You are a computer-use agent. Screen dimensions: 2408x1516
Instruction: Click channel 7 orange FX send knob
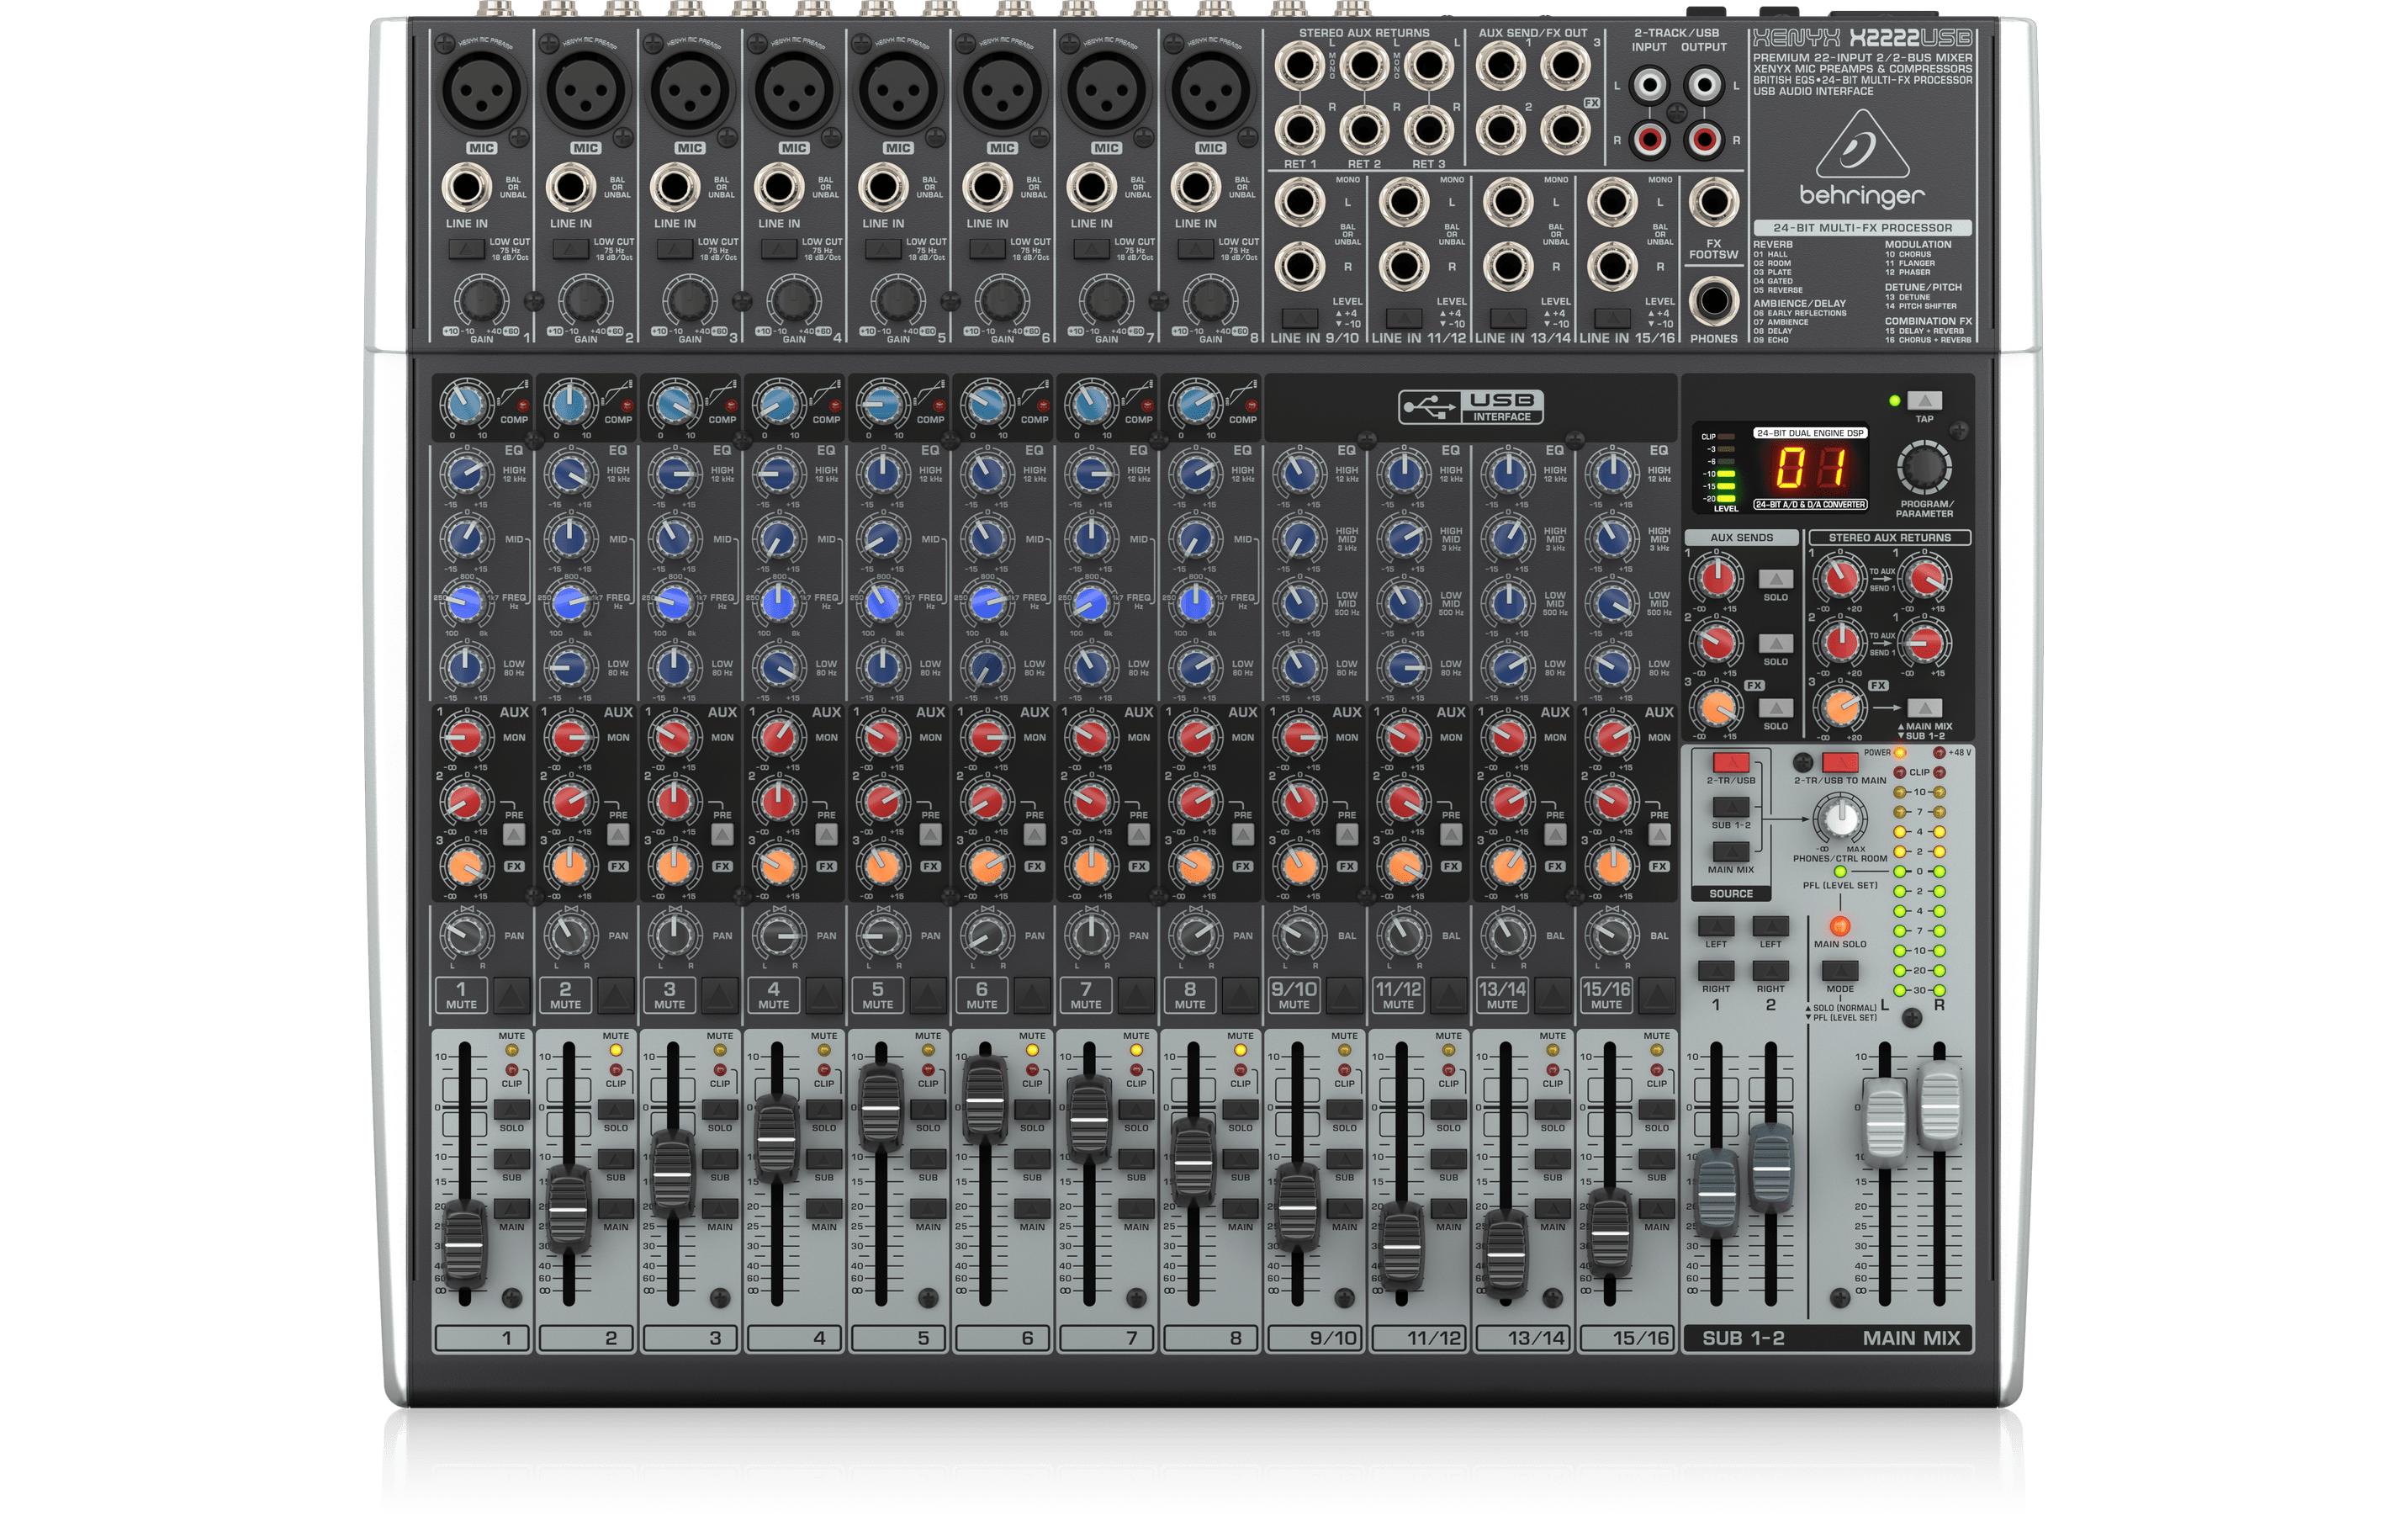pyautogui.click(x=1090, y=866)
